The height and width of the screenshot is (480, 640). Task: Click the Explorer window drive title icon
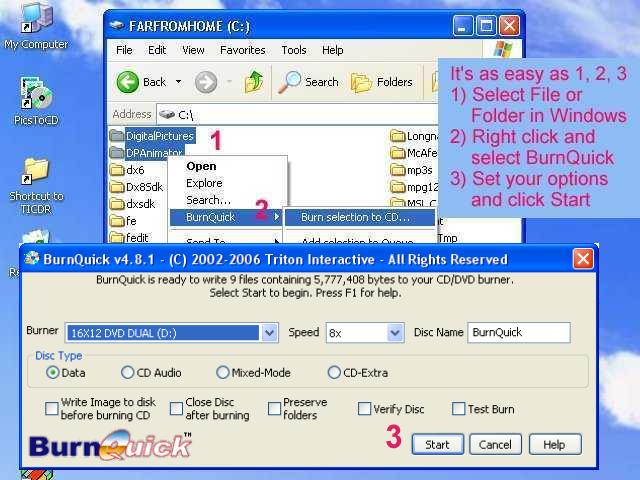point(117,25)
